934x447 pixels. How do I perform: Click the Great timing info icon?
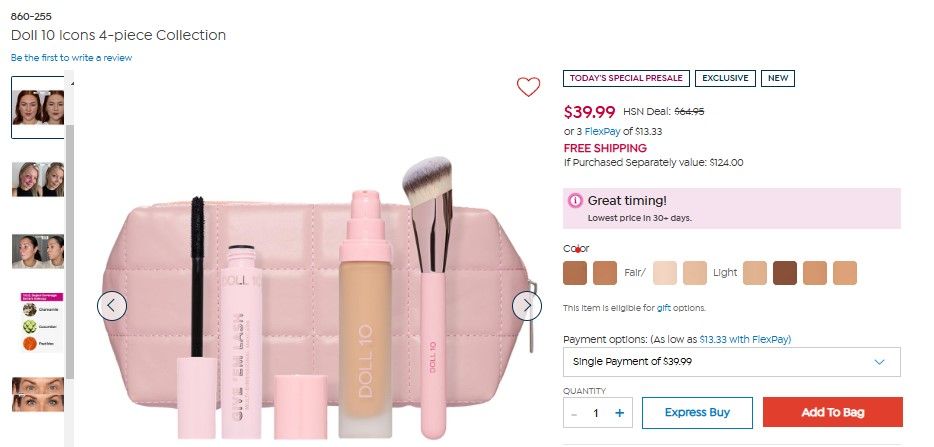point(575,201)
